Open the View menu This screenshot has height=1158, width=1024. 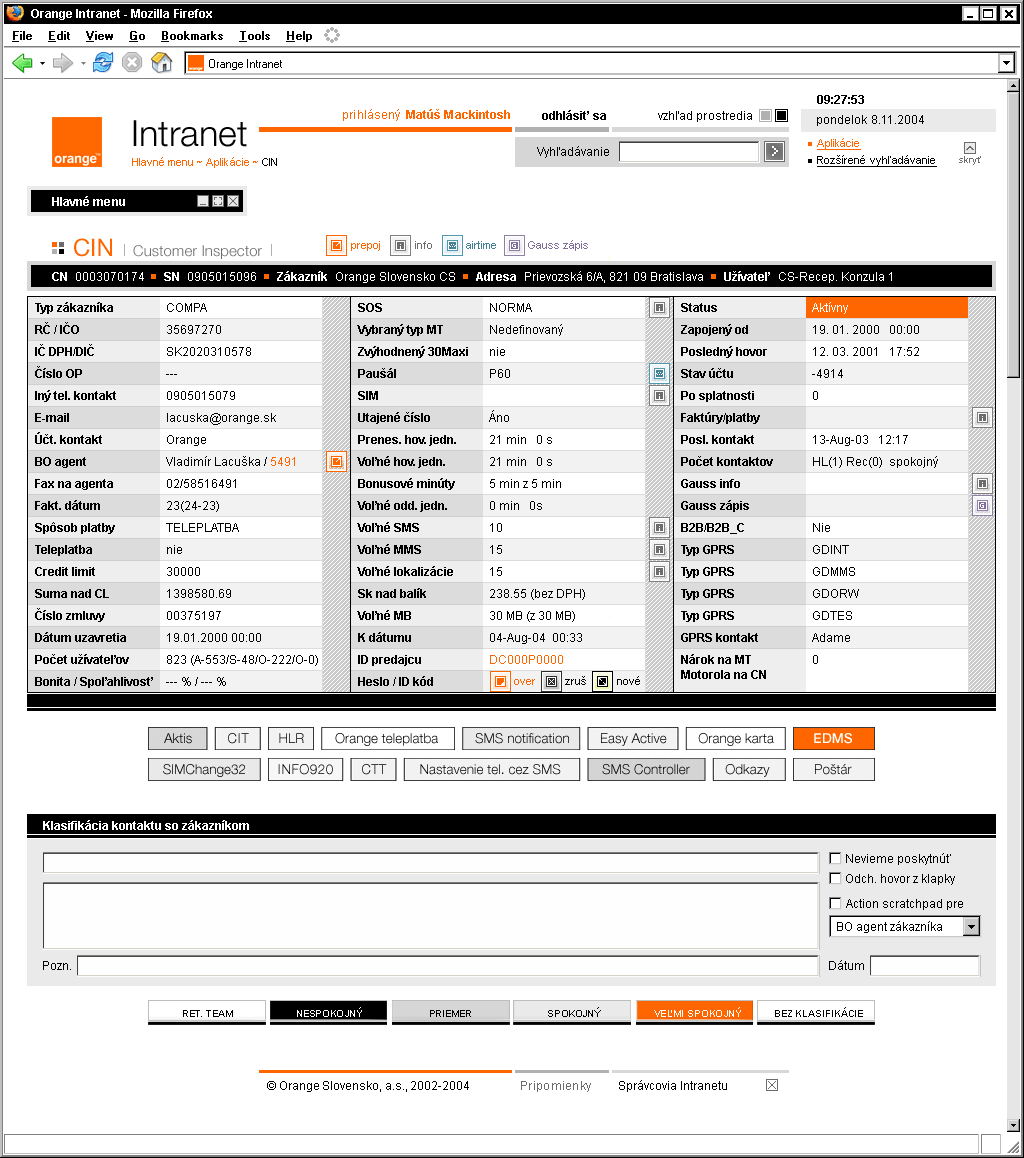pyautogui.click(x=99, y=35)
